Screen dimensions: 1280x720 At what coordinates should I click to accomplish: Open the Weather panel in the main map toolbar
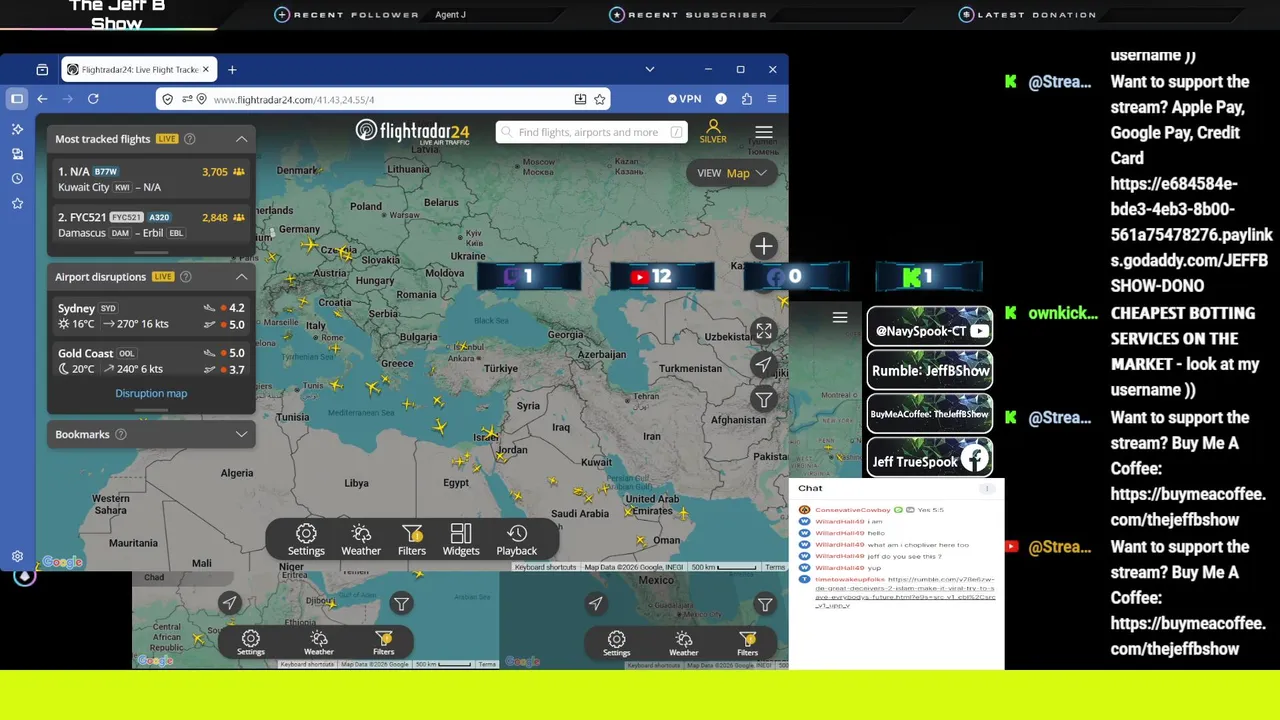(x=361, y=539)
